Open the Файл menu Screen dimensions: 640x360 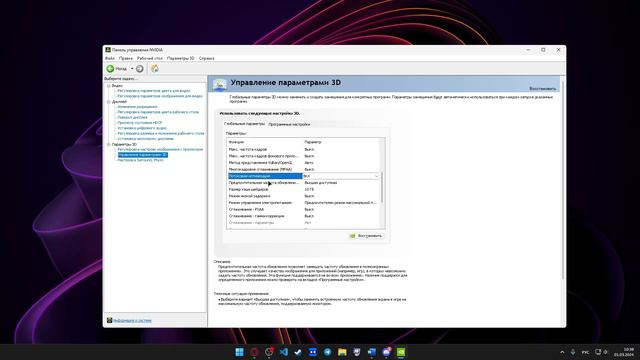point(110,58)
